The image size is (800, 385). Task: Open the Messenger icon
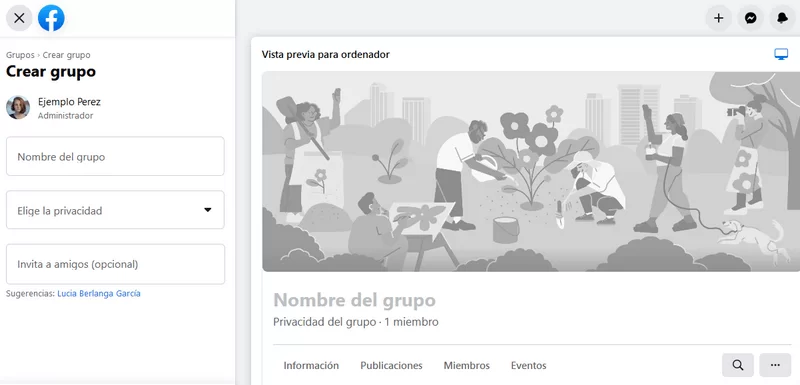[751, 18]
